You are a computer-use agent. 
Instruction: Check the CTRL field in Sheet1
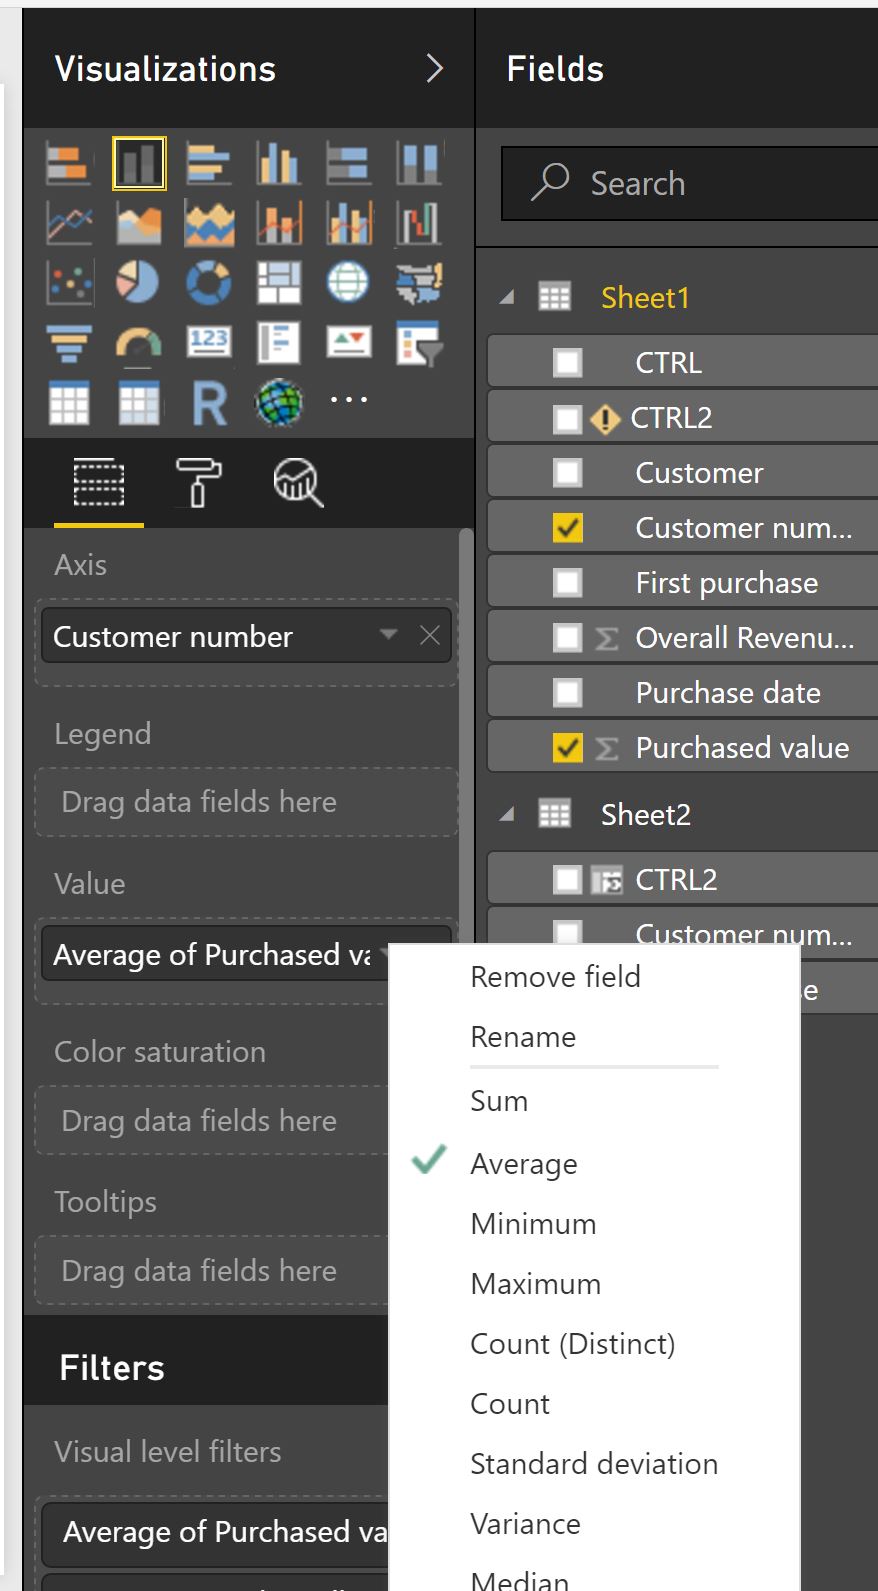click(x=568, y=362)
